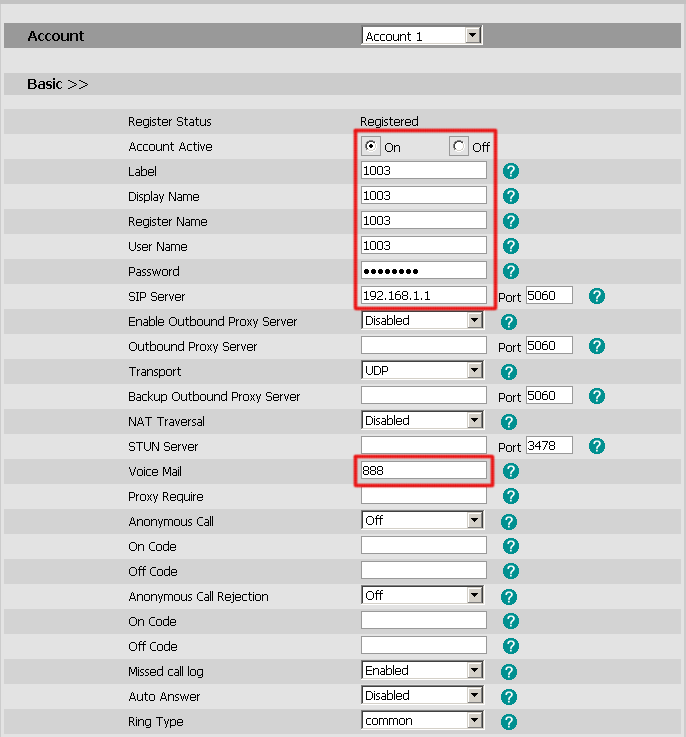Image resolution: width=686 pixels, height=737 pixels.
Task: Open help icon next to SIP Server port
Action: tap(597, 296)
